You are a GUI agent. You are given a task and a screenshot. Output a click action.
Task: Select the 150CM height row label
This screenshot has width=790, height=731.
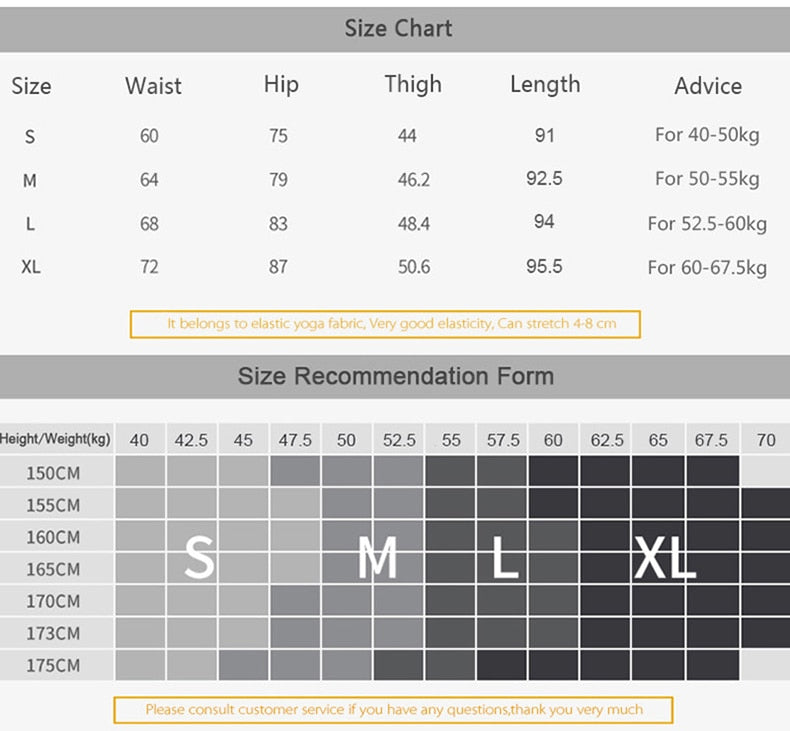(x=54, y=473)
